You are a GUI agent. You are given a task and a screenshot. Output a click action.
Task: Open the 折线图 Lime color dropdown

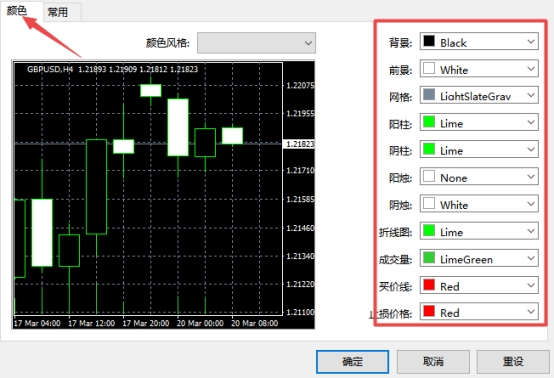[x=479, y=231]
